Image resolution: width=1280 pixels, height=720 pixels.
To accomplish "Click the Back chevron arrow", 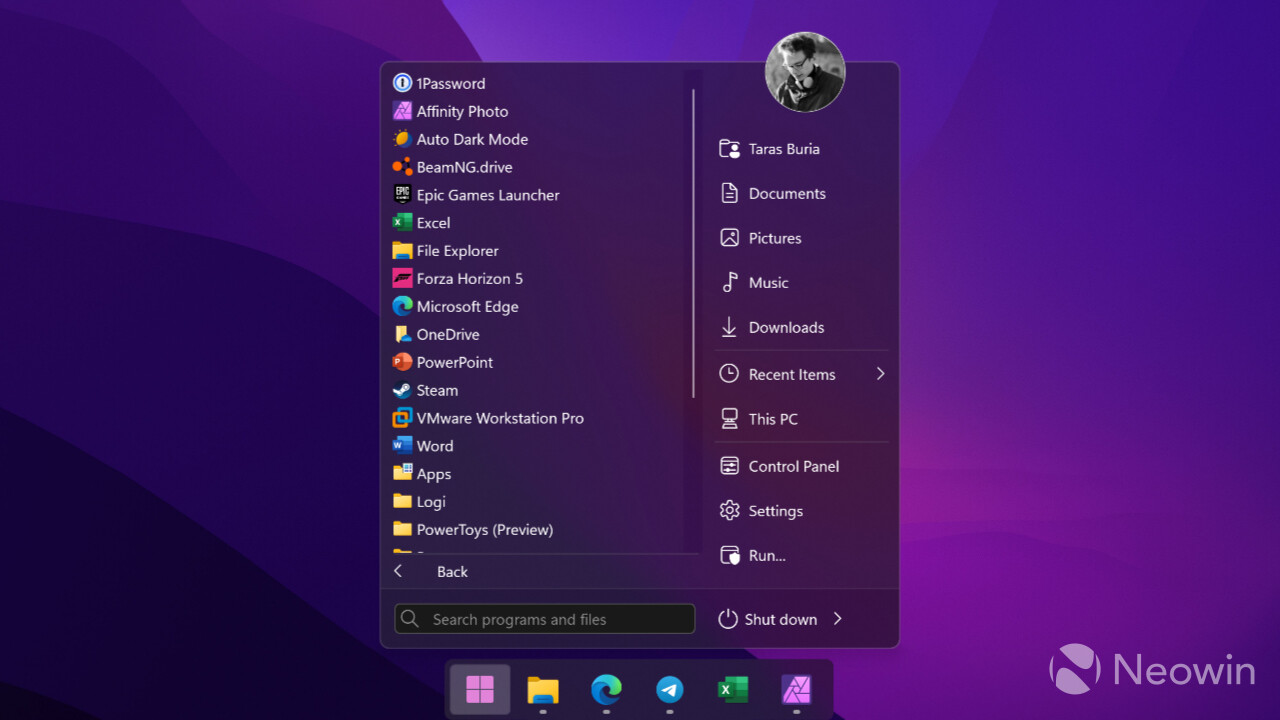I will 398,571.
